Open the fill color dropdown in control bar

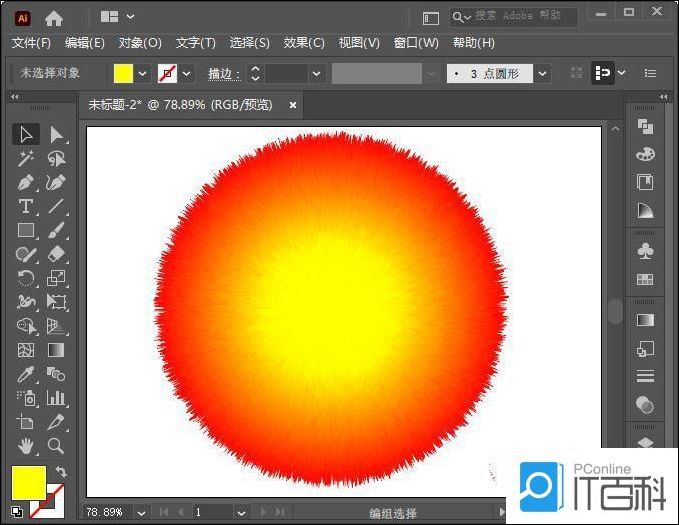pyautogui.click(x=142, y=74)
